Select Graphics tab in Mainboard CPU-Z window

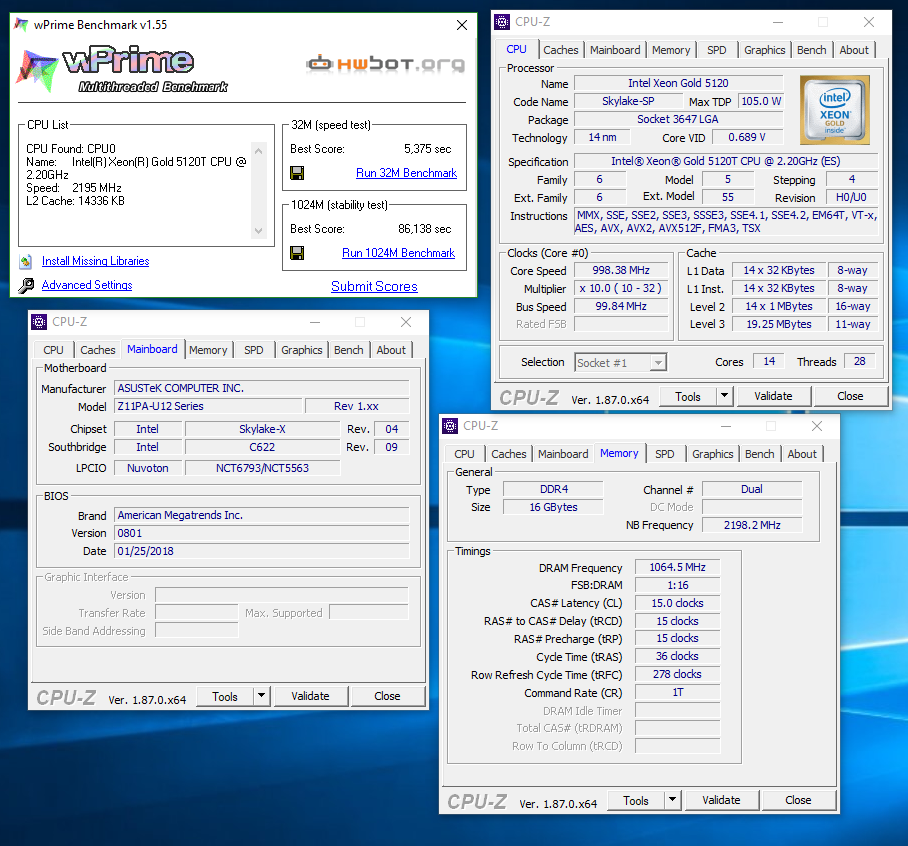pyautogui.click(x=302, y=350)
